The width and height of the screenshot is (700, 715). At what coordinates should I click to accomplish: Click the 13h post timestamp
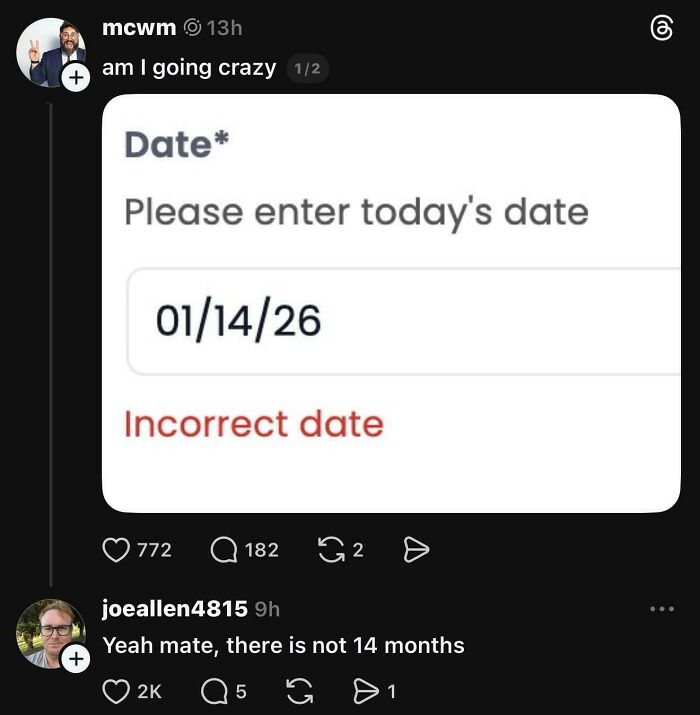[x=224, y=28]
